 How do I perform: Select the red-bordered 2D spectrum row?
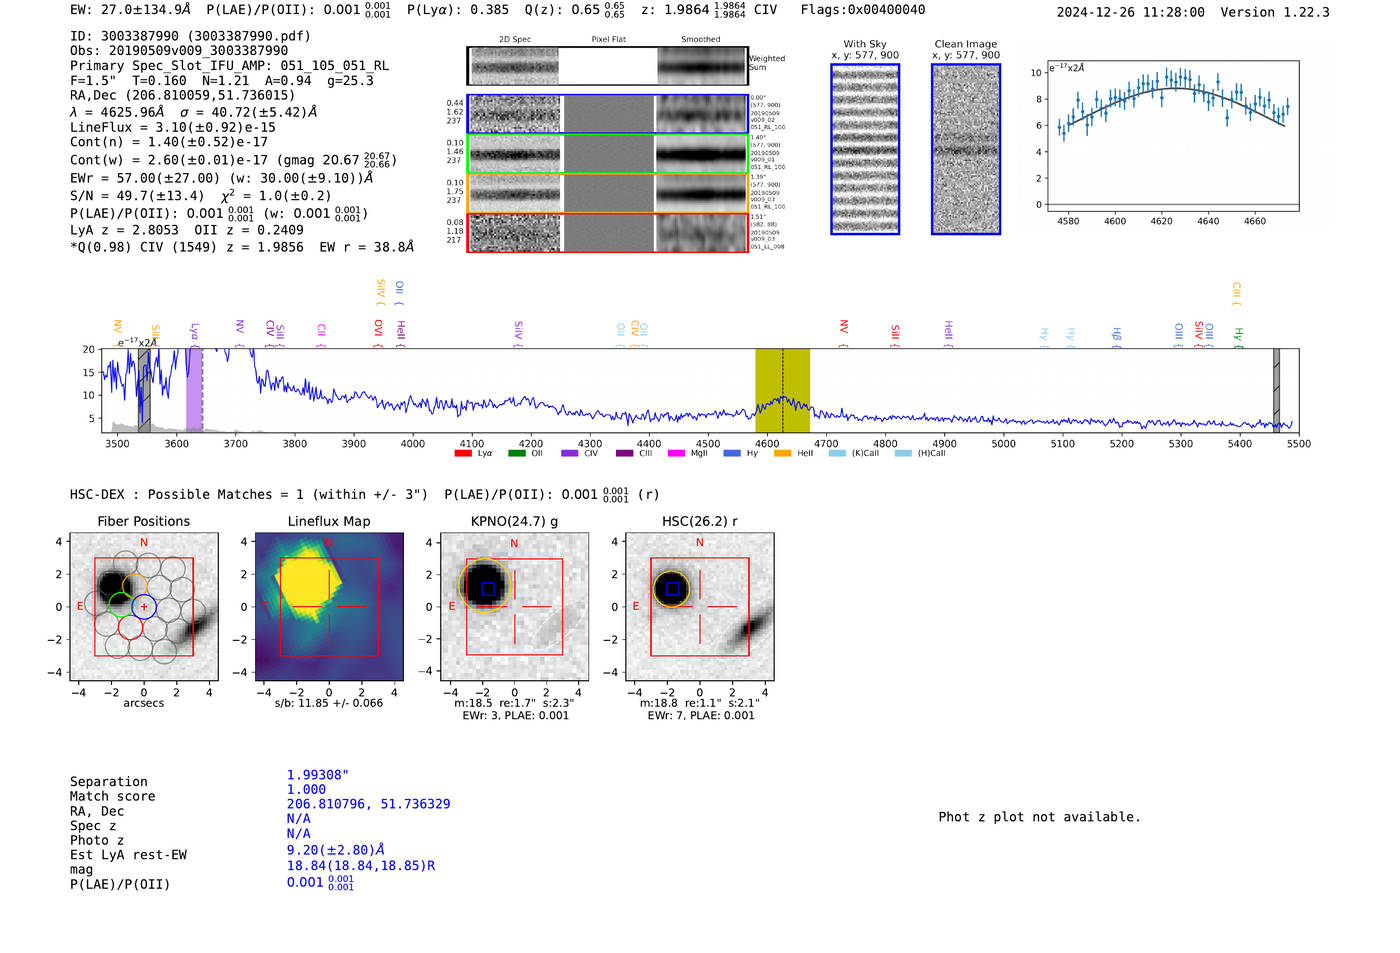tap(607, 233)
